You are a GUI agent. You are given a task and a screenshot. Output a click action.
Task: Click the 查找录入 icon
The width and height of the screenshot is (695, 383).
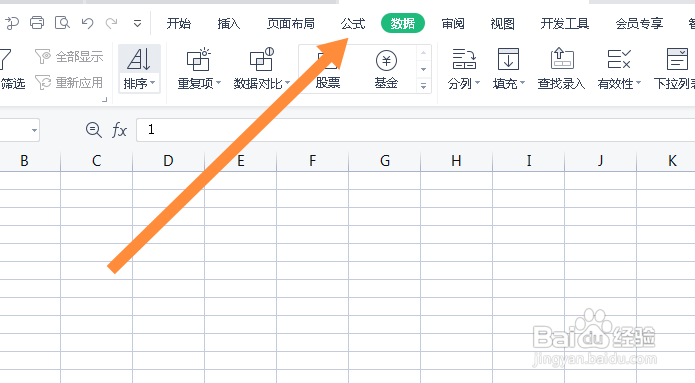point(562,59)
